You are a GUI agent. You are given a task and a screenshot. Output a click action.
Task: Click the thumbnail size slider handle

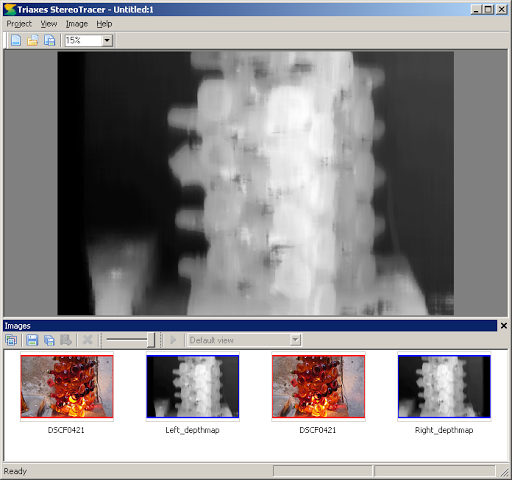(x=151, y=340)
